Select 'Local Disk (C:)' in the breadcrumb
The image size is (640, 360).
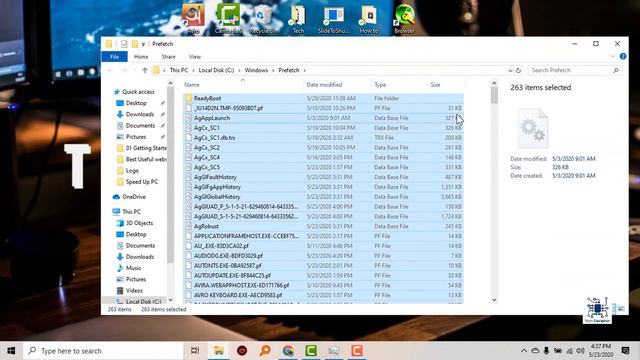point(216,70)
